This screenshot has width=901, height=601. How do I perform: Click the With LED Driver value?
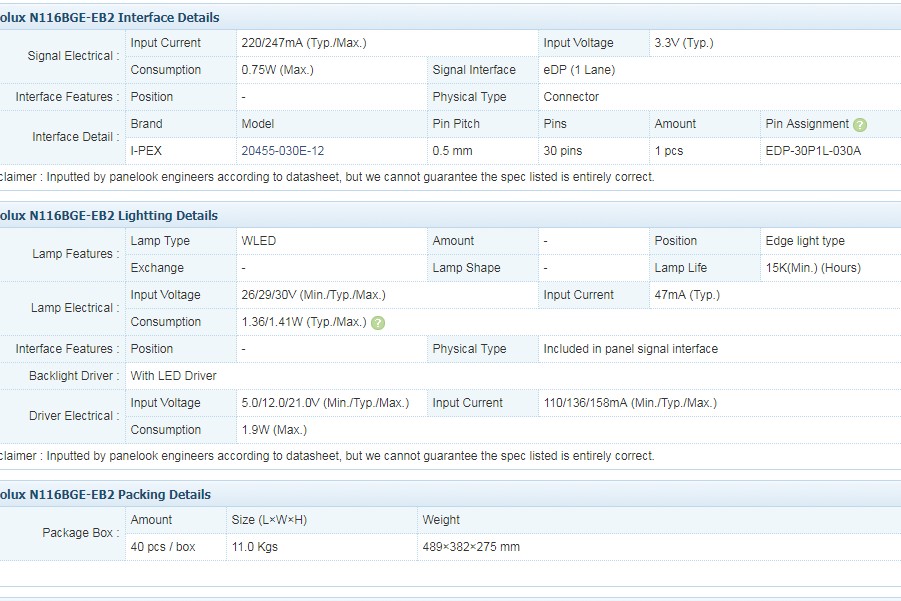(174, 376)
